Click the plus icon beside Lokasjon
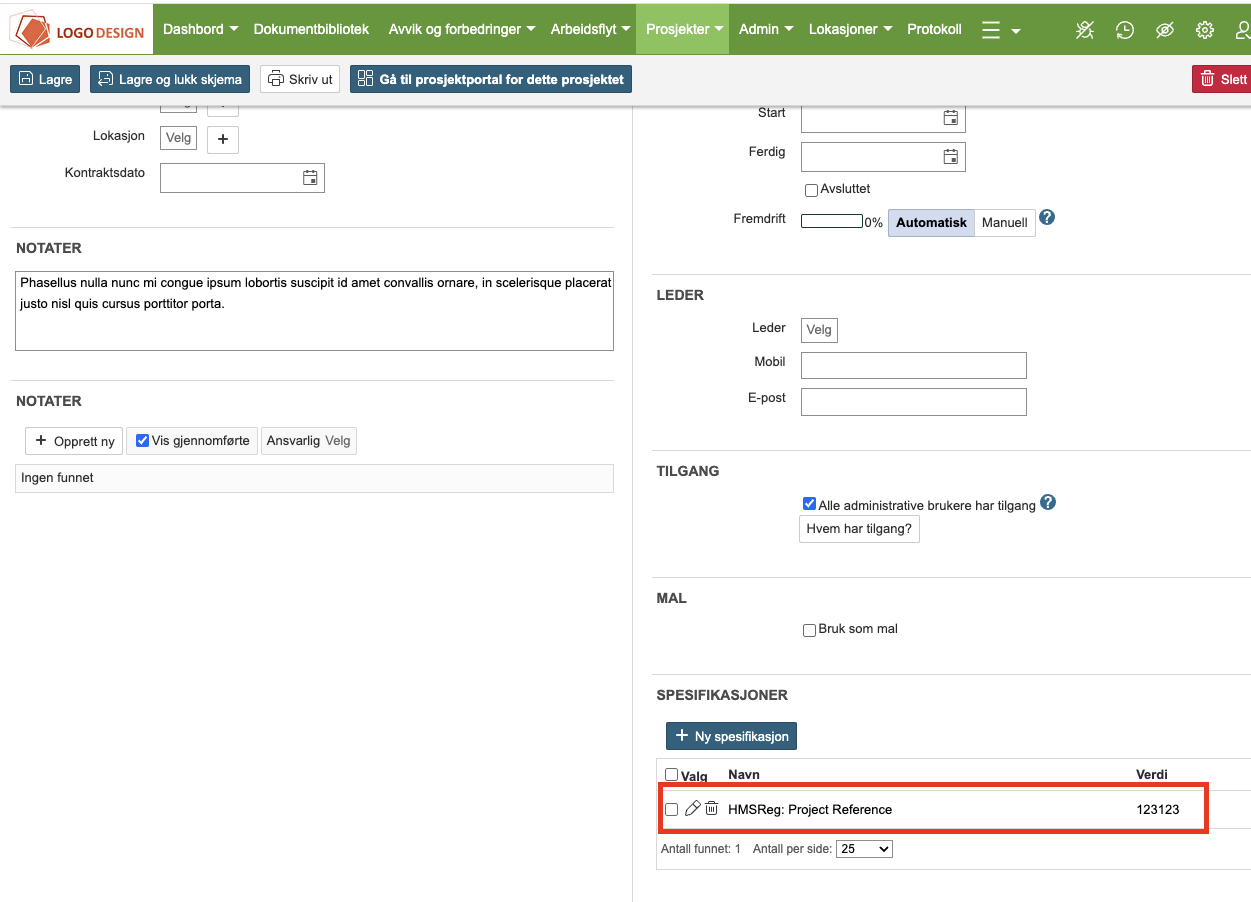The image size is (1251, 902). (222, 139)
